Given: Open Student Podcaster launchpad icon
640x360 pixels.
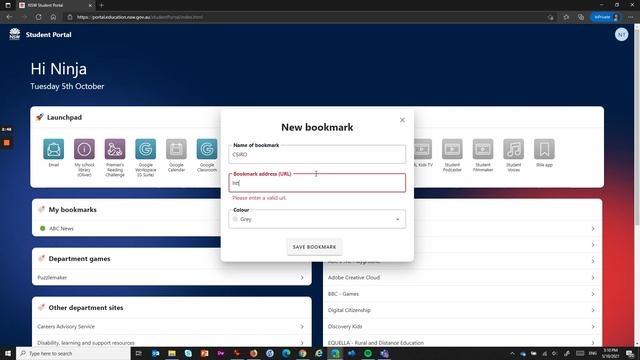Looking at the screenshot, I should pos(452,149).
